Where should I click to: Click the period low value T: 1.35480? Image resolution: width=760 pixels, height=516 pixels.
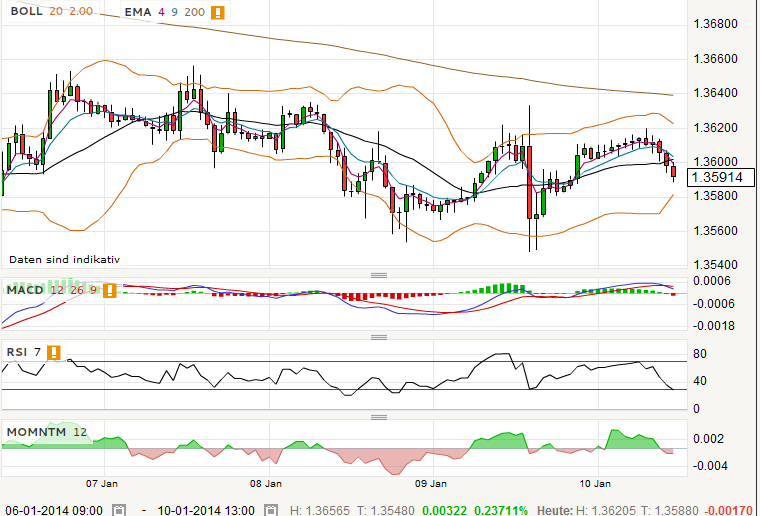tap(386, 511)
